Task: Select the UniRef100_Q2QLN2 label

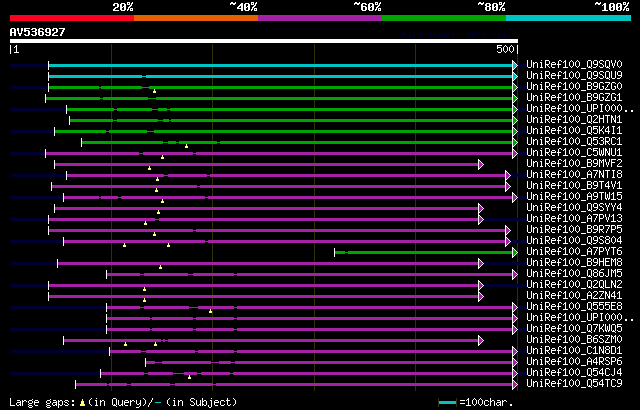Action: point(574,285)
